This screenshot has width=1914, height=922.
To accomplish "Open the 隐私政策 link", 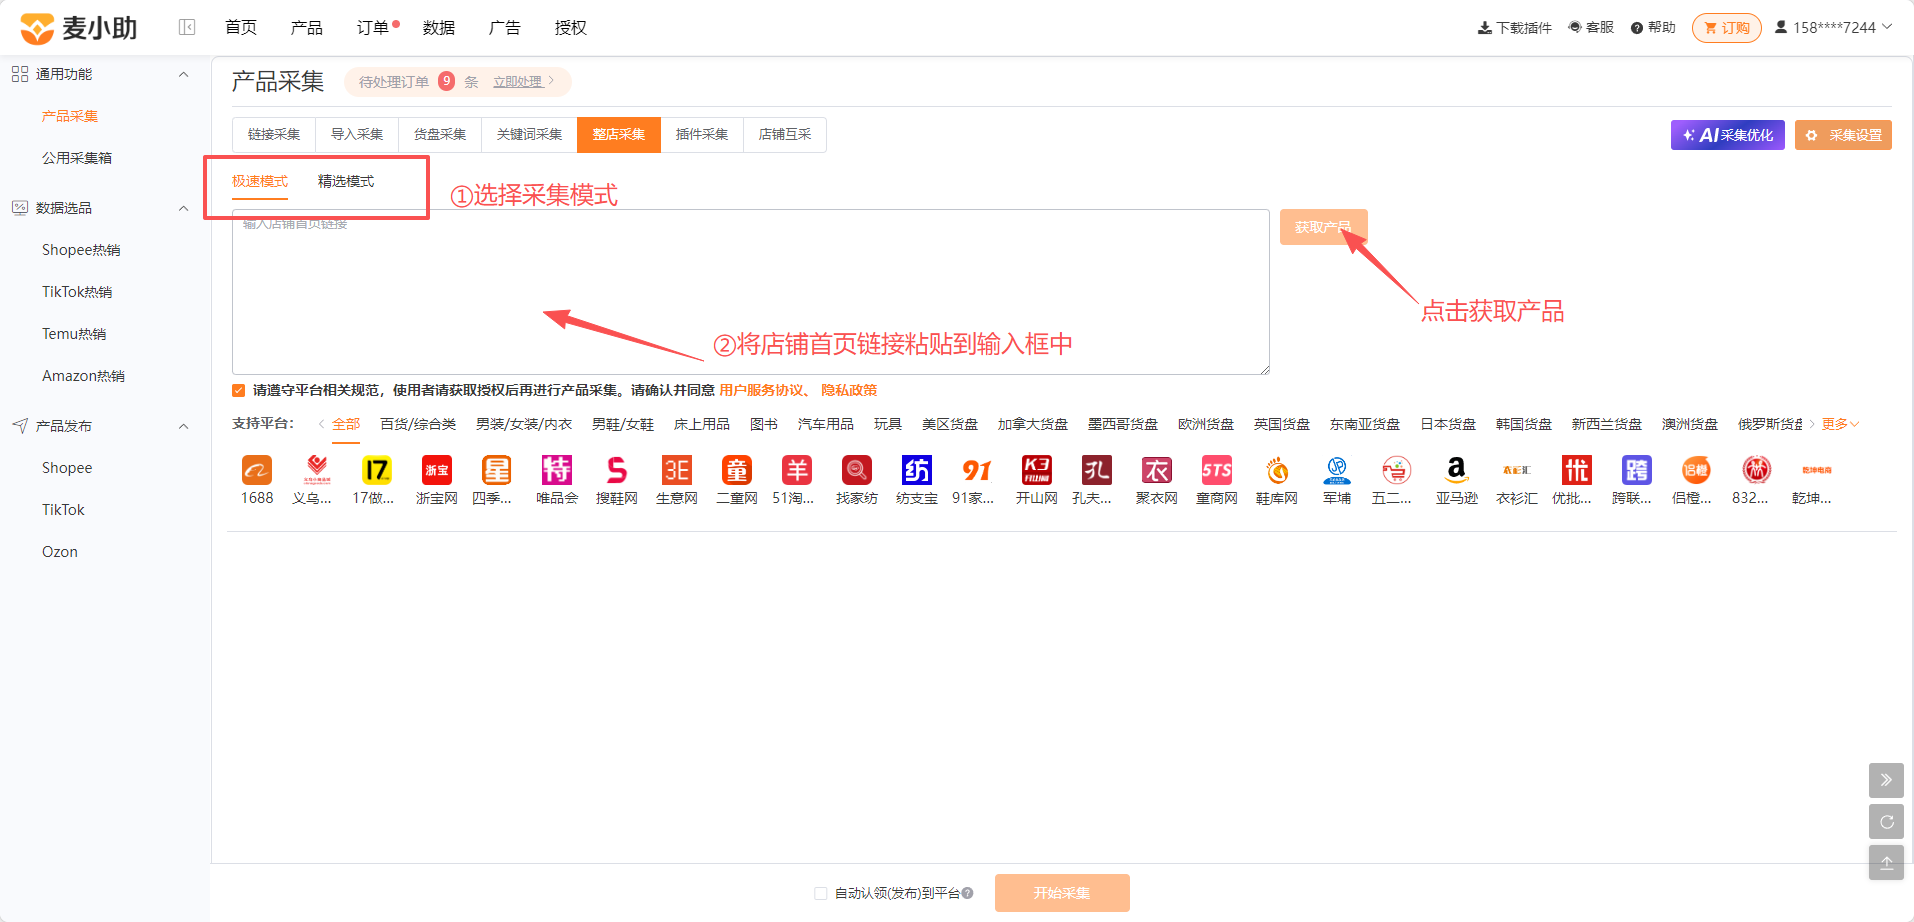I will pyautogui.click(x=849, y=390).
